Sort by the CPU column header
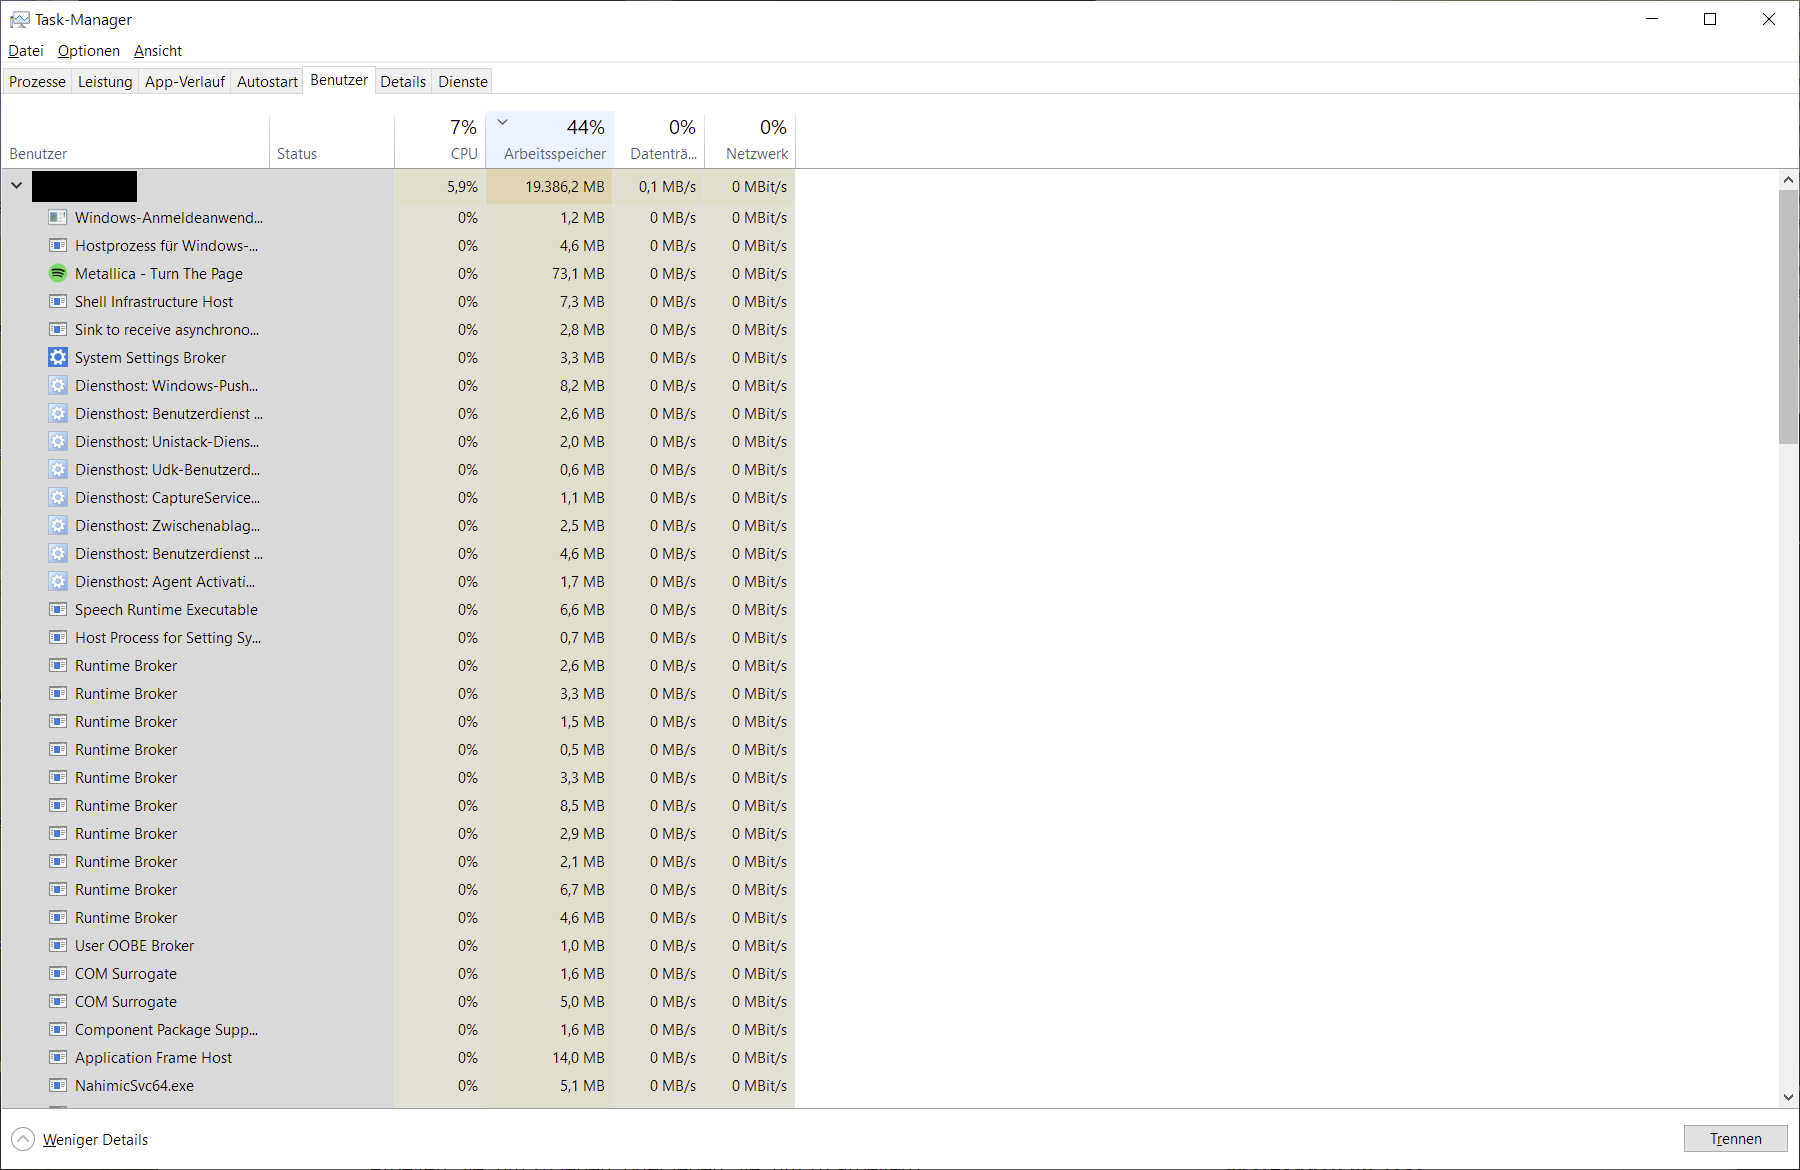Viewport: 1800px width, 1170px height. pos(440,139)
